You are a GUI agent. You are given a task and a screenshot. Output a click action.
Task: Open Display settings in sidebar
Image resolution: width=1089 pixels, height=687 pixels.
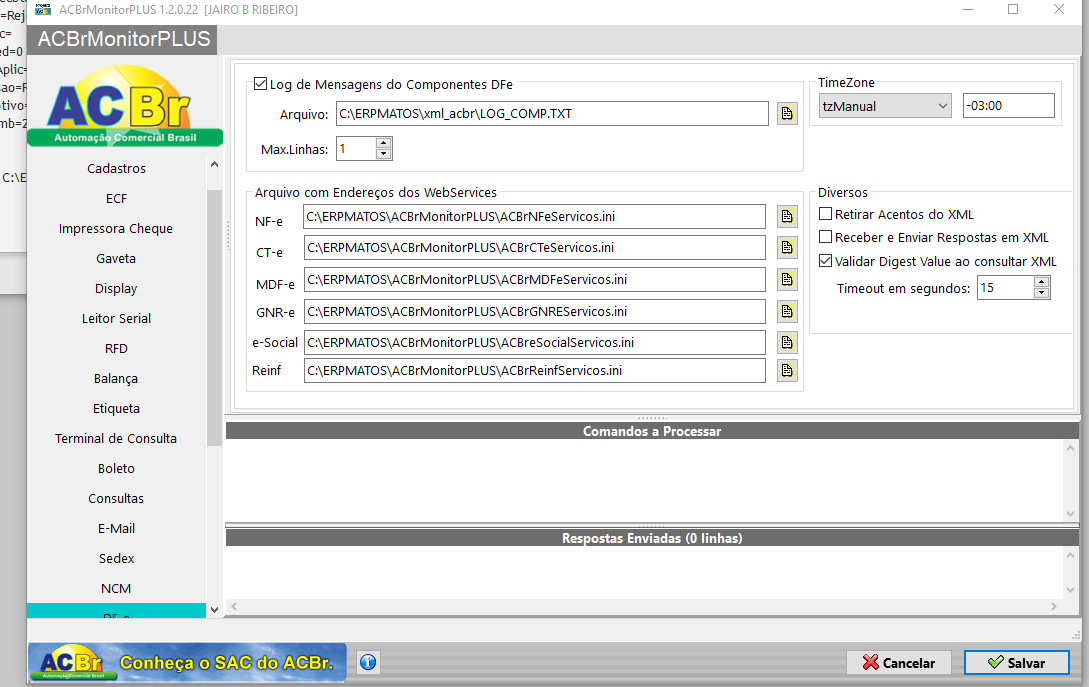(116, 288)
